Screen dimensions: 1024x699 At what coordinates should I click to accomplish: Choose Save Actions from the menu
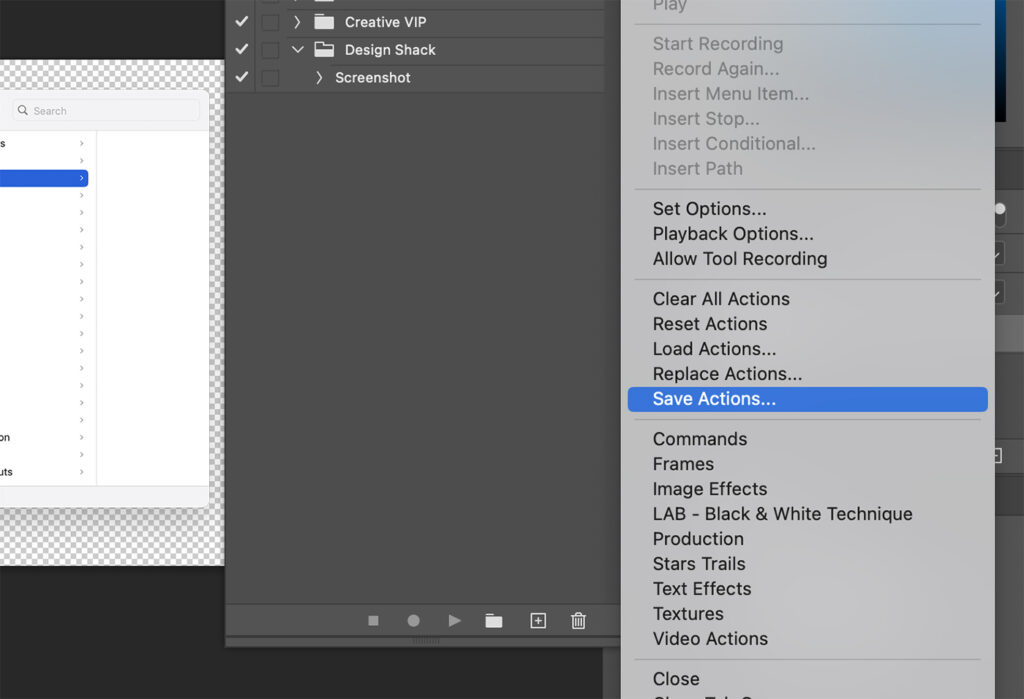pyautogui.click(x=714, y=398)
